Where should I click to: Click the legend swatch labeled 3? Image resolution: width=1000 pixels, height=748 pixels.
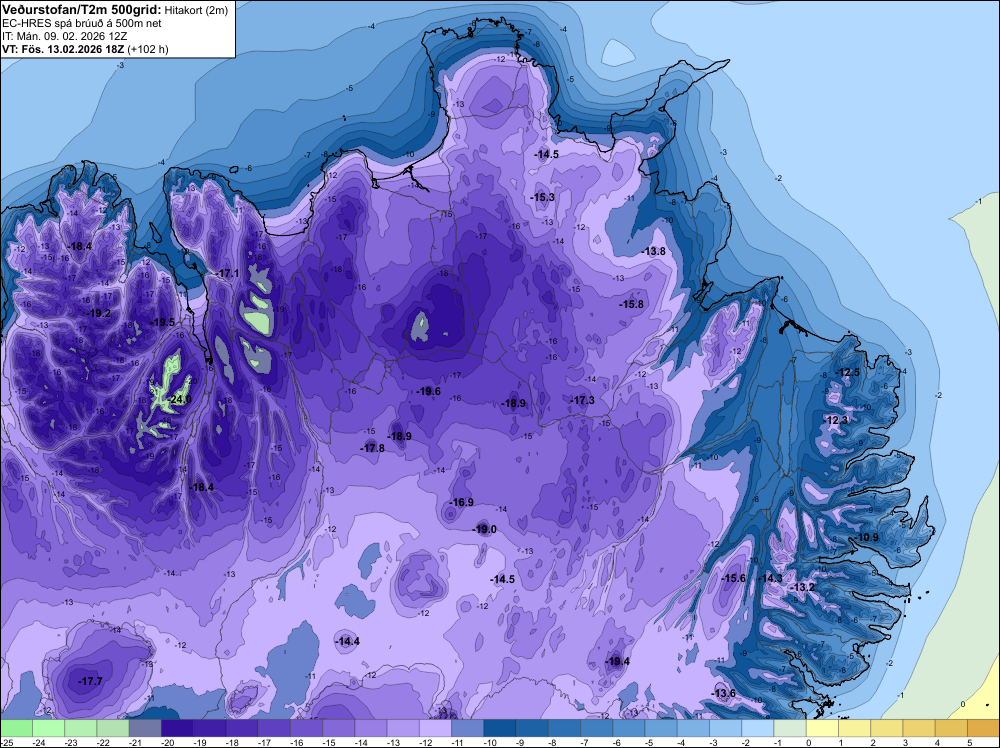(919, 728)
